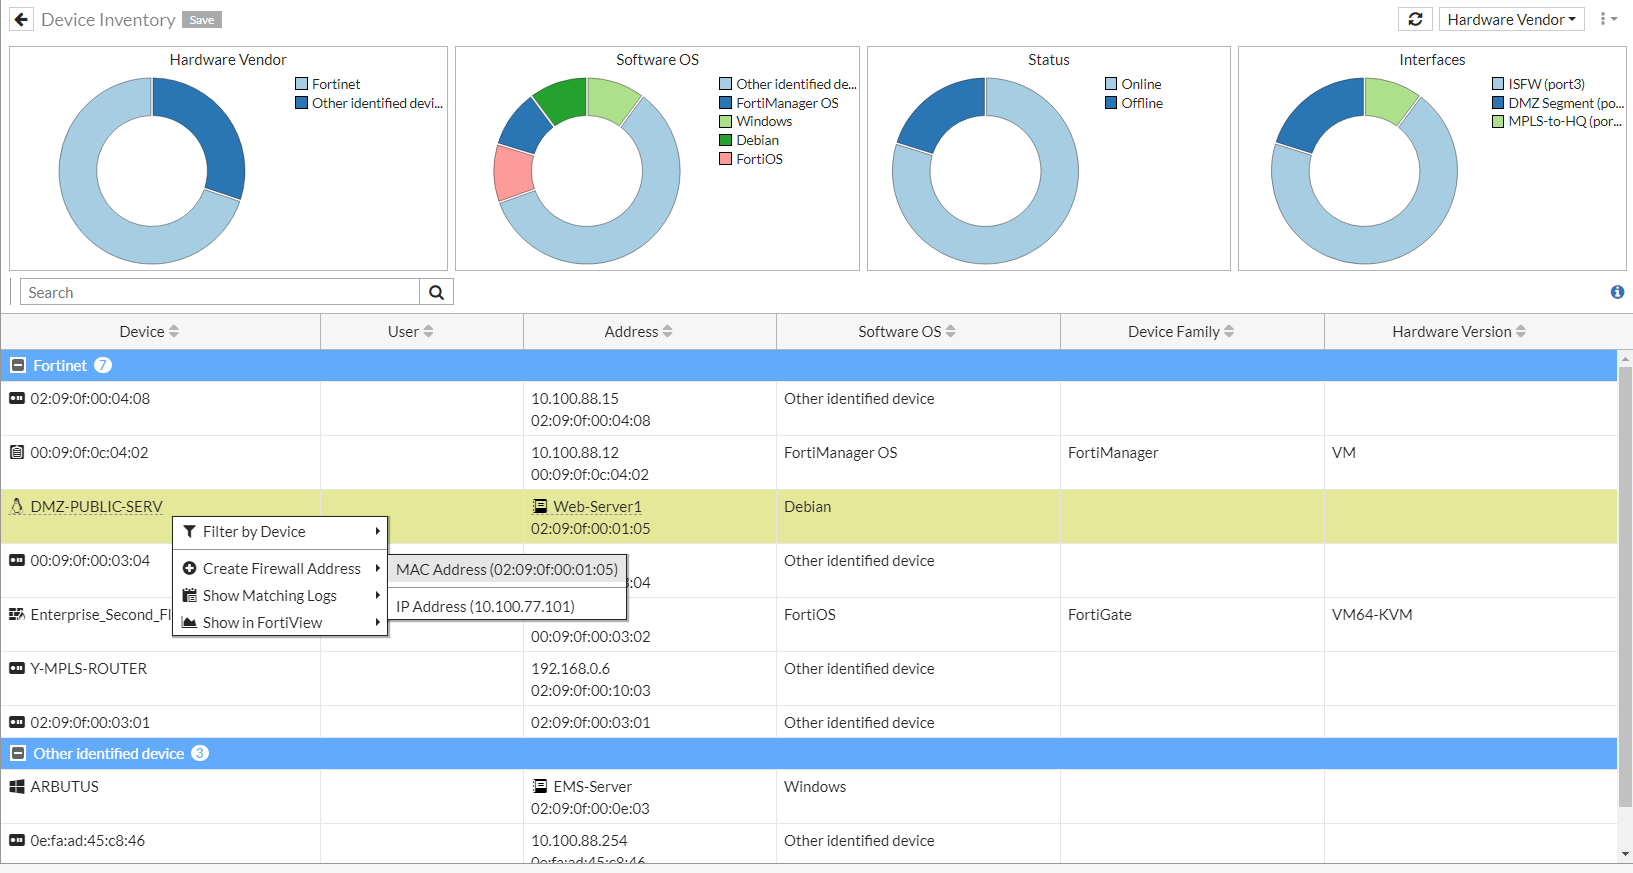Click the FortiManager OS legend swatch
This screenshot has width=1633, height=873.
click(726, 103)
